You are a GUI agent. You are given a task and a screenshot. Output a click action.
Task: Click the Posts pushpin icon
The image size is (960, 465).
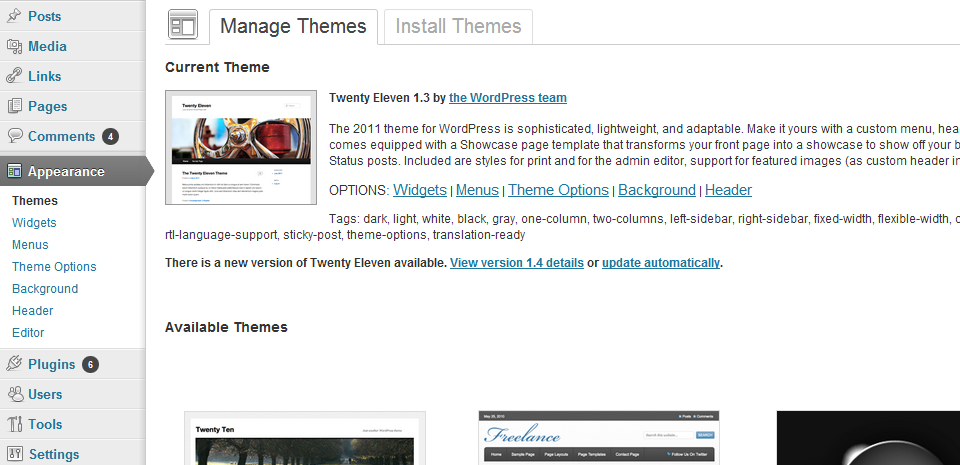click(x=14, y=15)
